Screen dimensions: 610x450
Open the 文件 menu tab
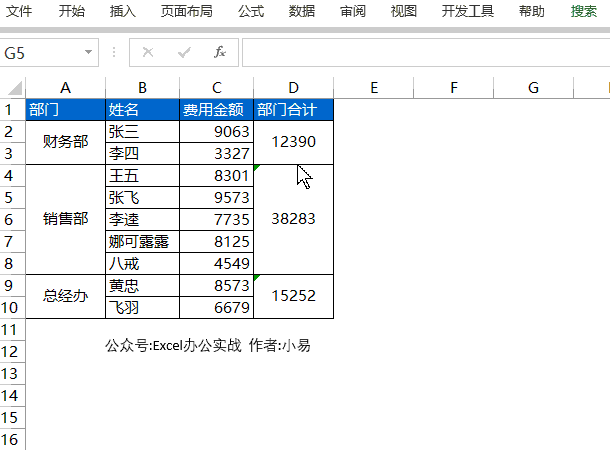19,11
